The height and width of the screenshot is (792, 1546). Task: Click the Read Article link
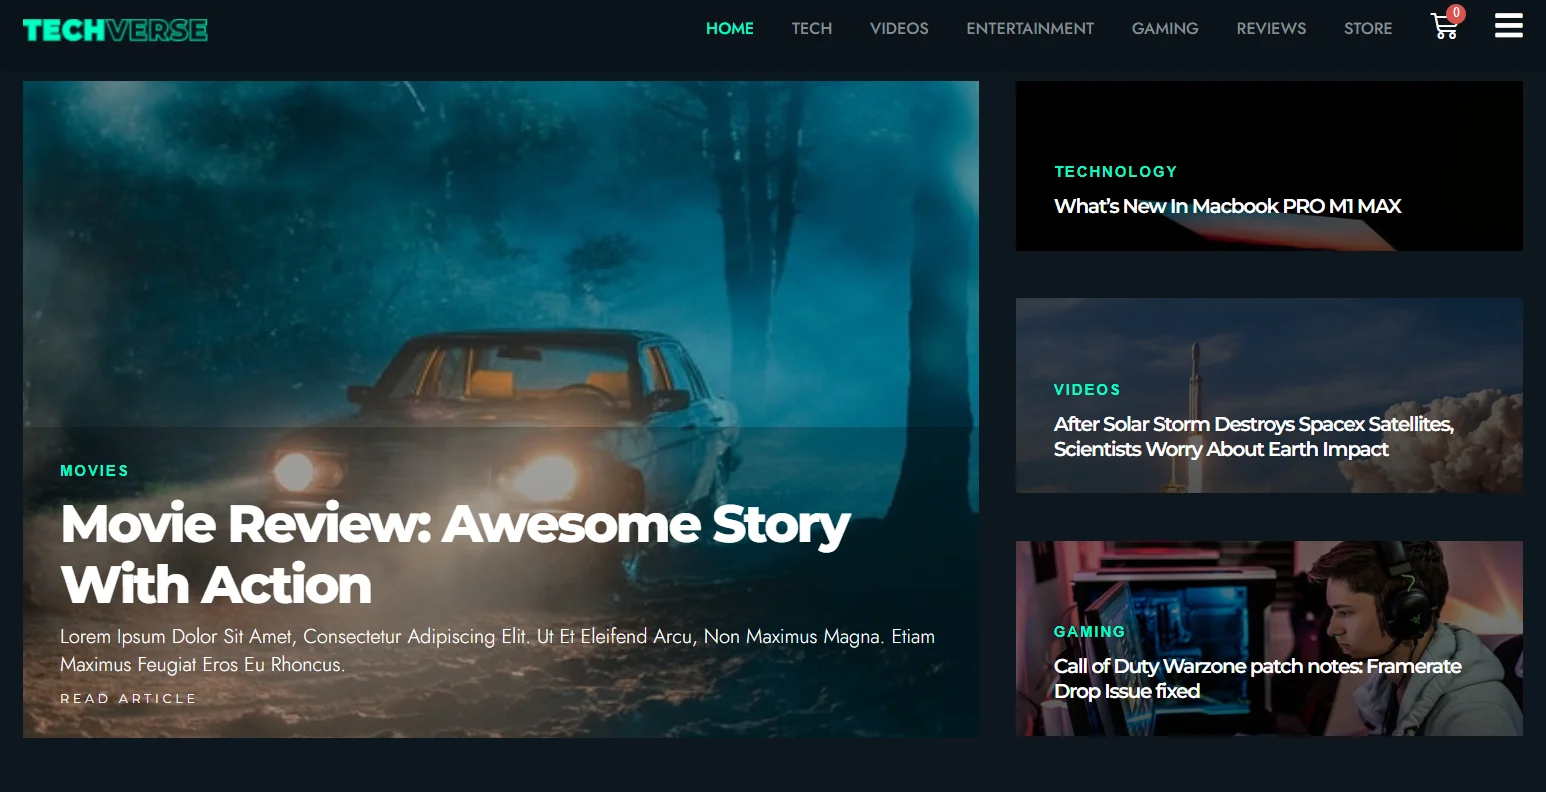click(128, 698)
